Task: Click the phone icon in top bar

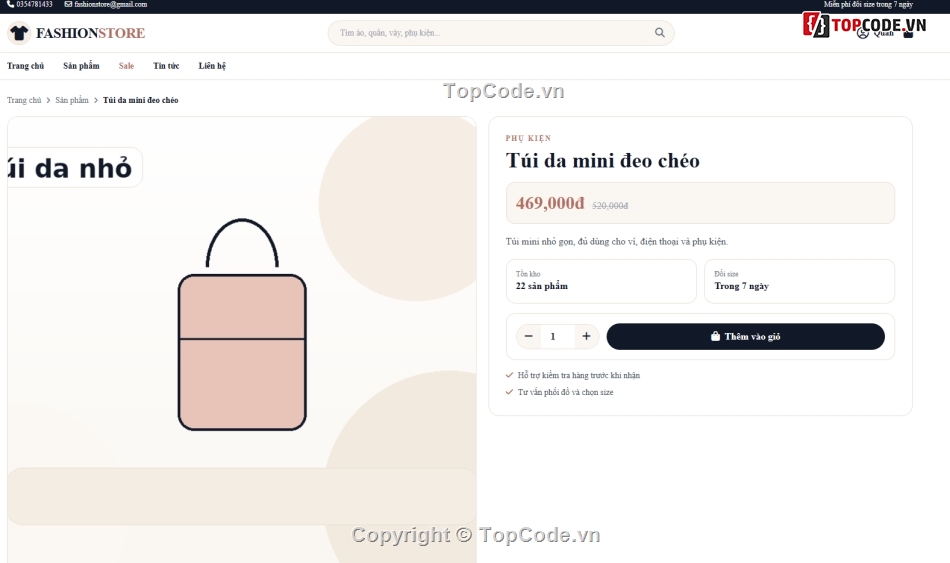Action: (10, 4)
